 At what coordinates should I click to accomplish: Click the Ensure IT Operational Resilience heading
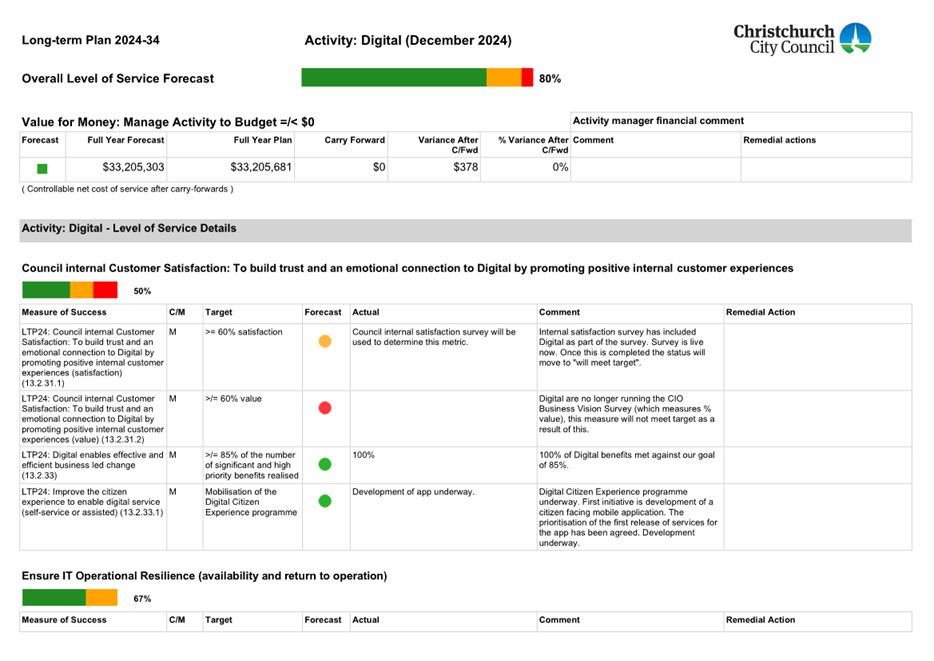[x=204, y=576]
